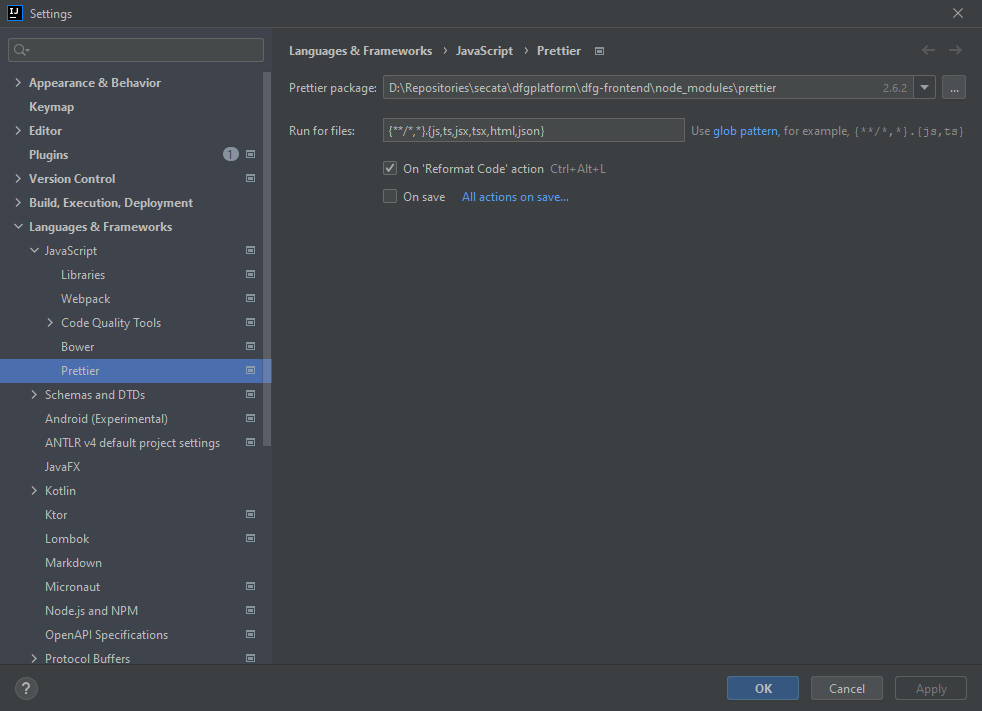Click project-level icon beside OpenAPI Specifications

click(x=251, y=635)
